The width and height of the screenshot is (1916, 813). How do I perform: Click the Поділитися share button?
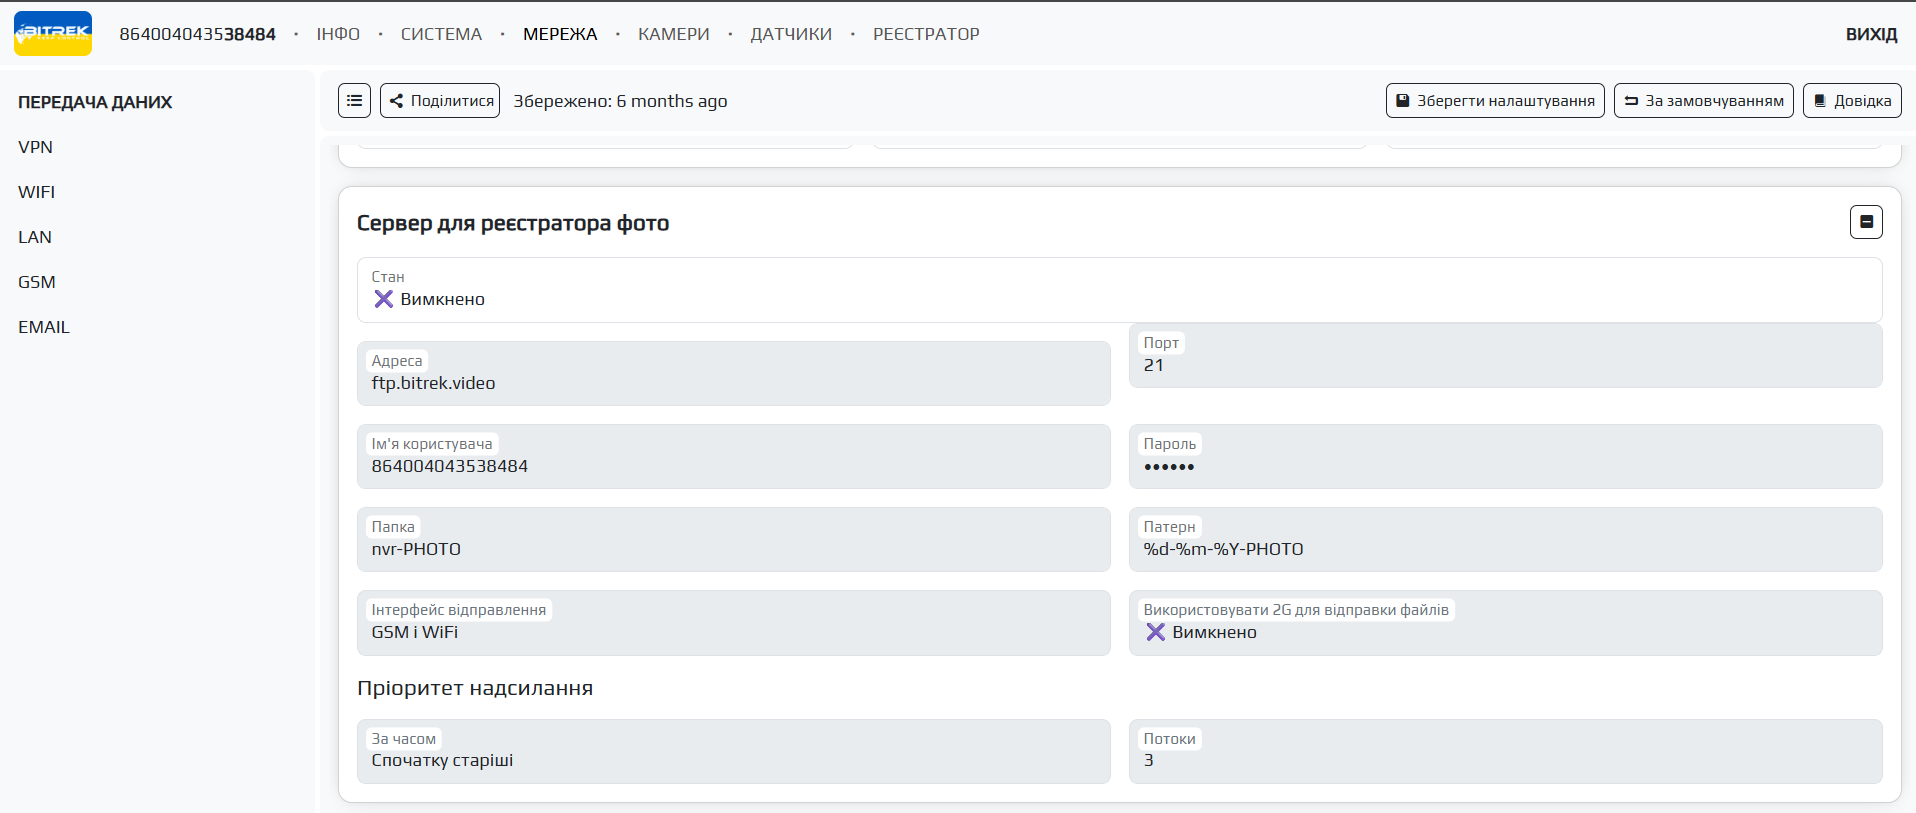(x=440, y=101)
